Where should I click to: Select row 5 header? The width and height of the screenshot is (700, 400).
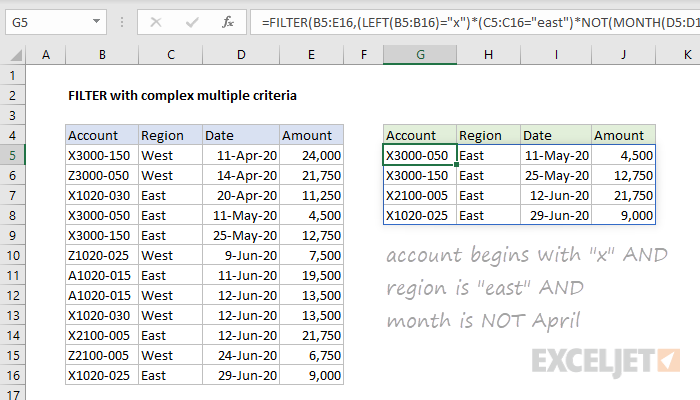coord(12,155)
